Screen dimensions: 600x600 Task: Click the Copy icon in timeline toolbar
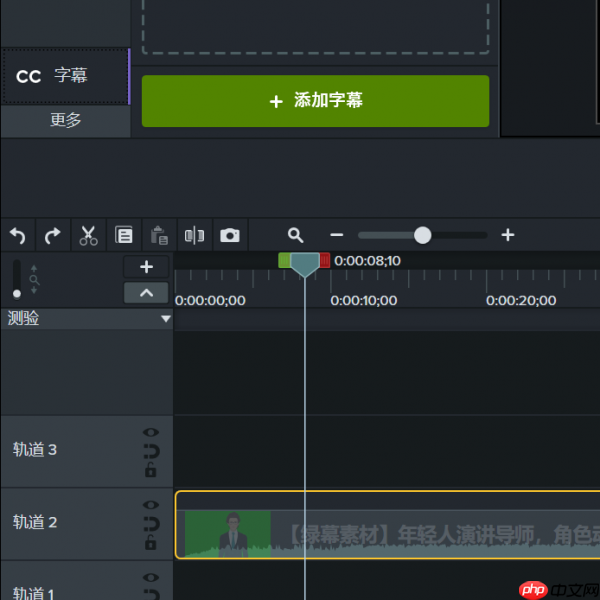click(124, 236)
